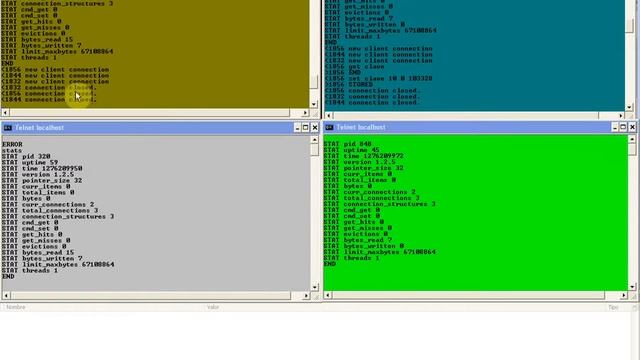Viewport: 640px width, 360px height.
Task: Click the END line in green Telnet window
Action: 330,264
